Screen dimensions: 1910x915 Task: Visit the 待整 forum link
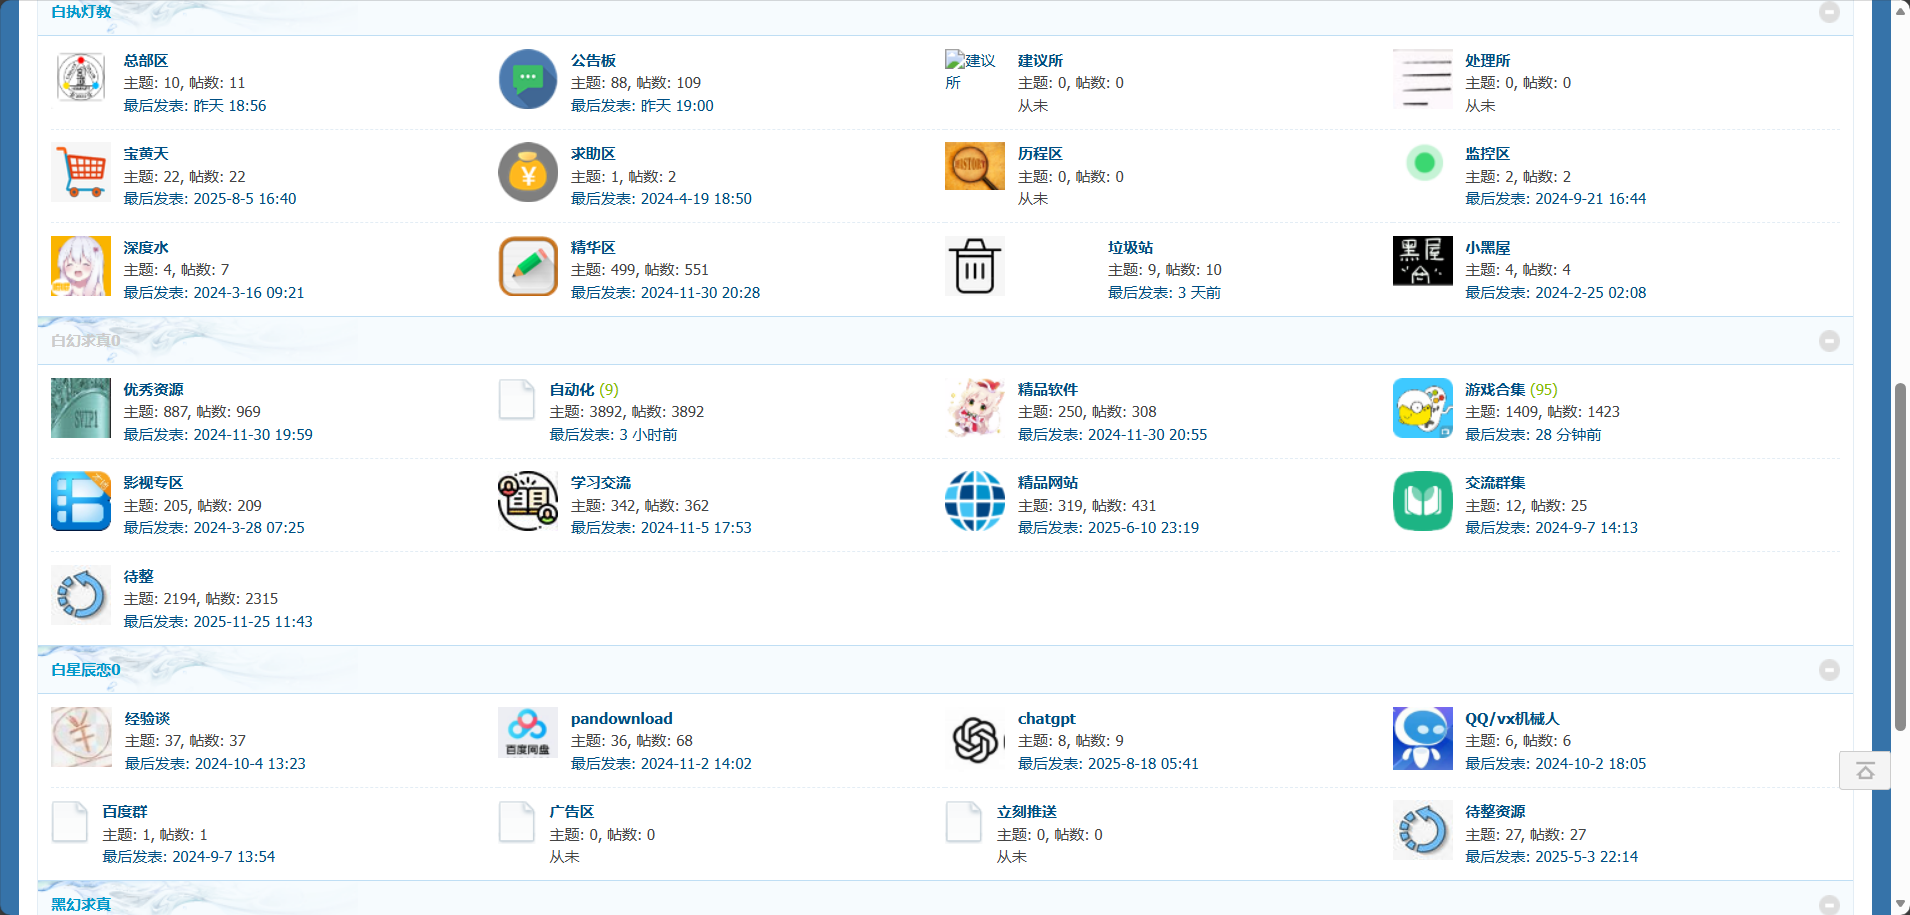tap(138, 576)
